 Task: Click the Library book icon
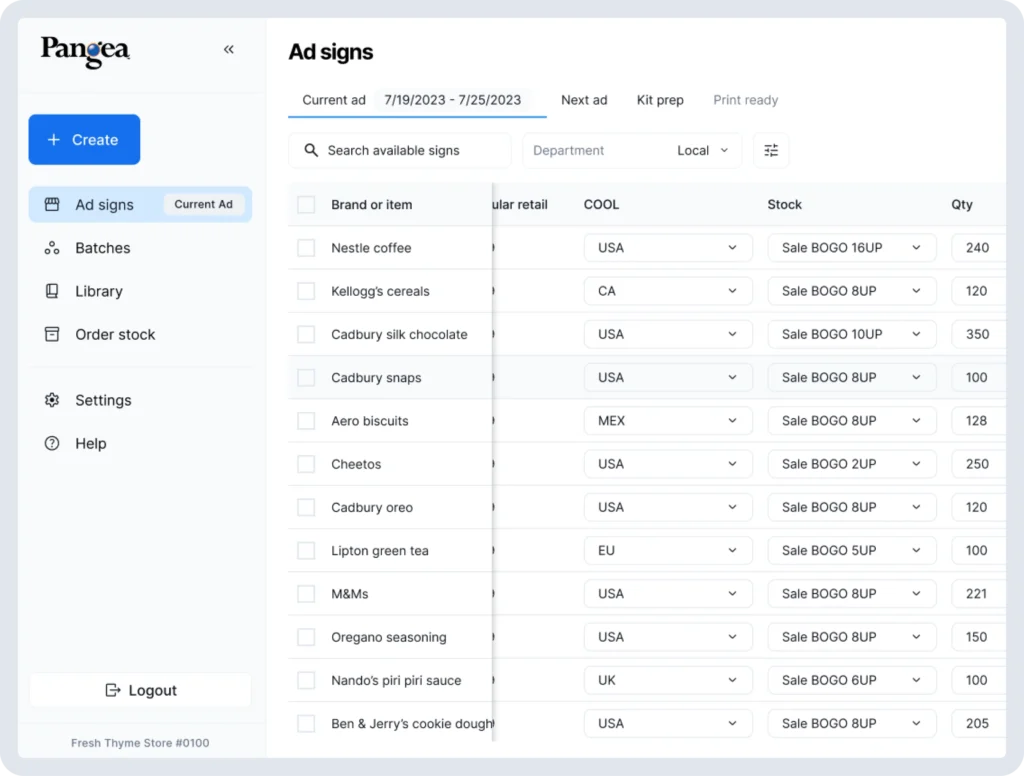pyautogui.click(x=52, y=291)
